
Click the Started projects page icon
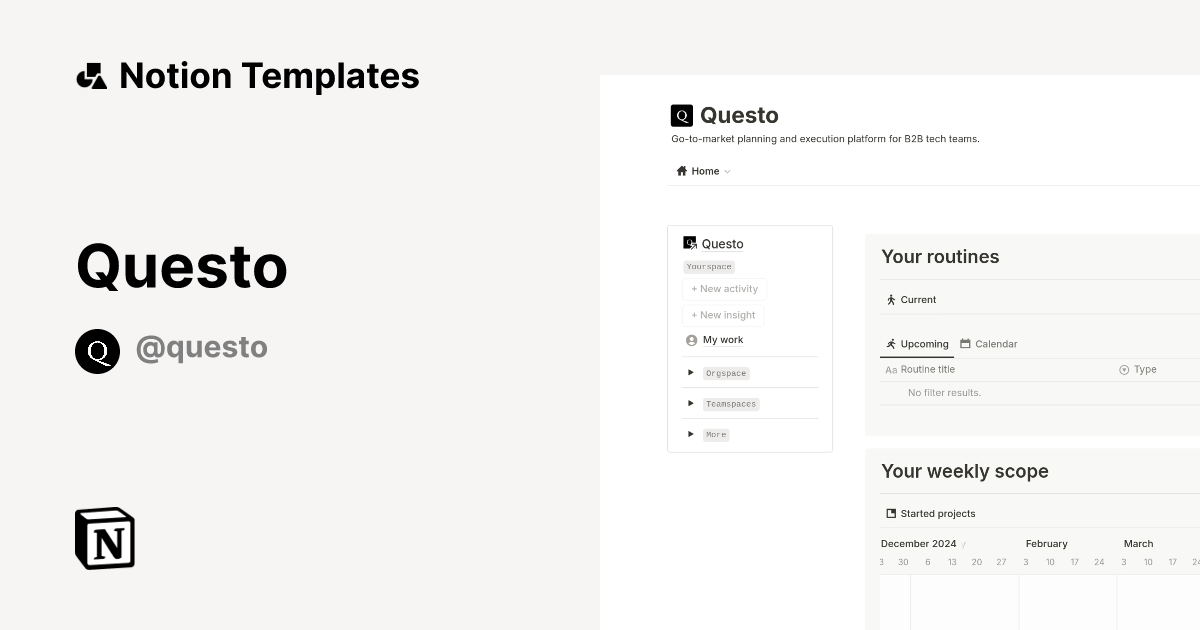(890, 512)
